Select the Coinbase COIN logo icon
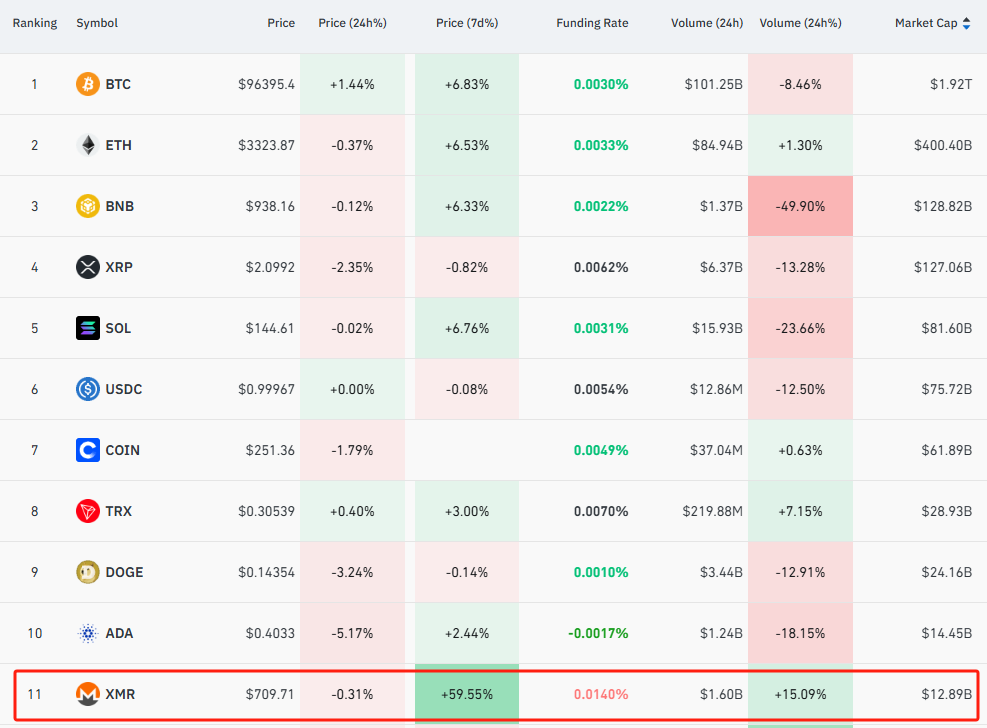The image size is (987, 728). (x=87, y=451)
